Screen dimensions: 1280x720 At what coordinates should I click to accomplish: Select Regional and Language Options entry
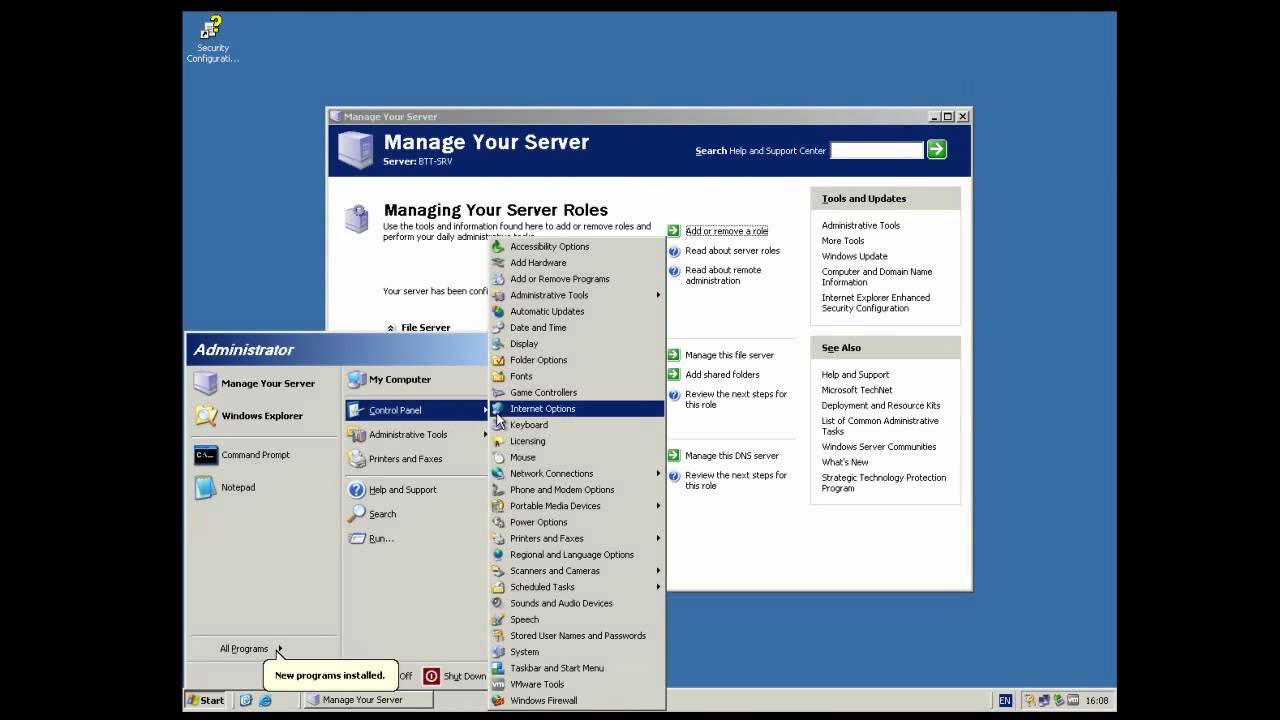coord(577,555)
